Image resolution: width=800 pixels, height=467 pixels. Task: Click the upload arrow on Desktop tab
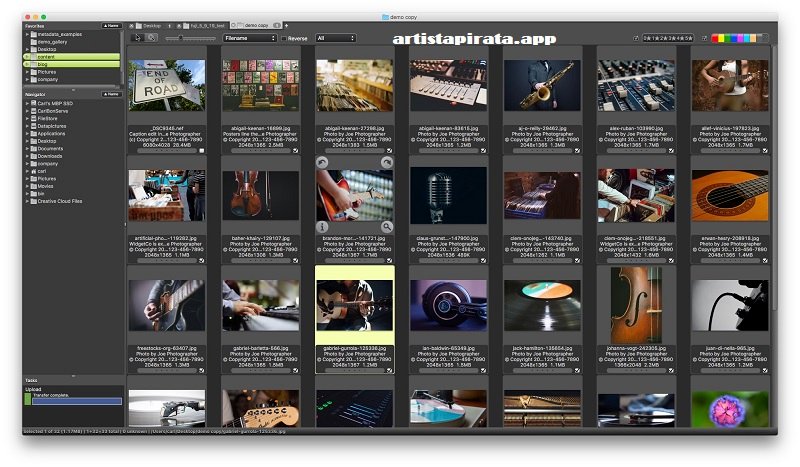pos(169,26)
